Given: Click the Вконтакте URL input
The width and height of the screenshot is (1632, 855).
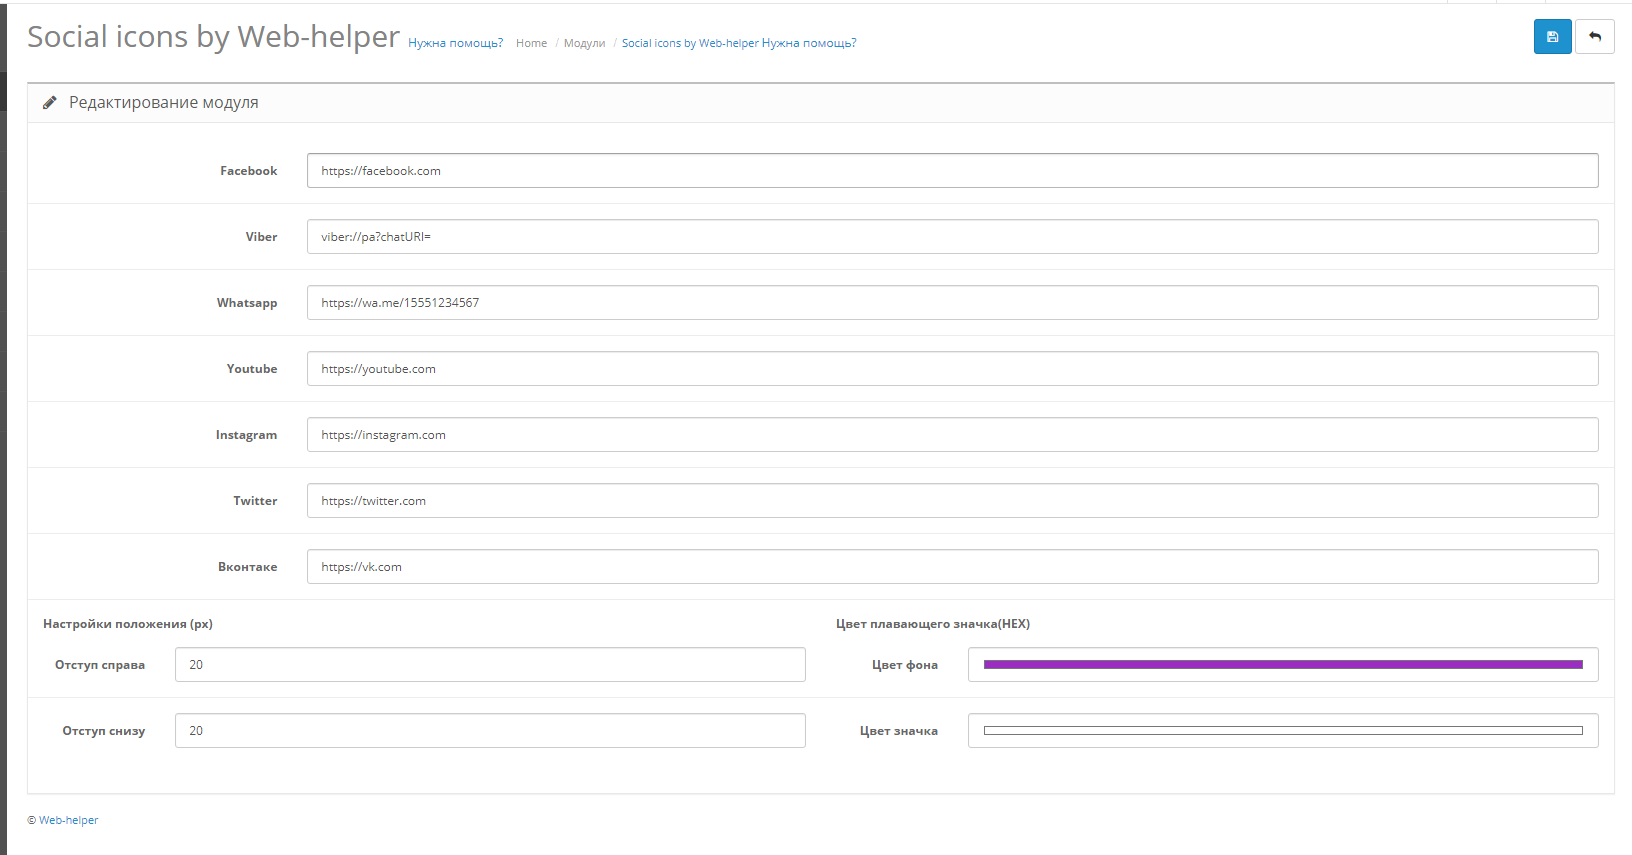Looking at the screenshot, I should [x=951, y=567].
